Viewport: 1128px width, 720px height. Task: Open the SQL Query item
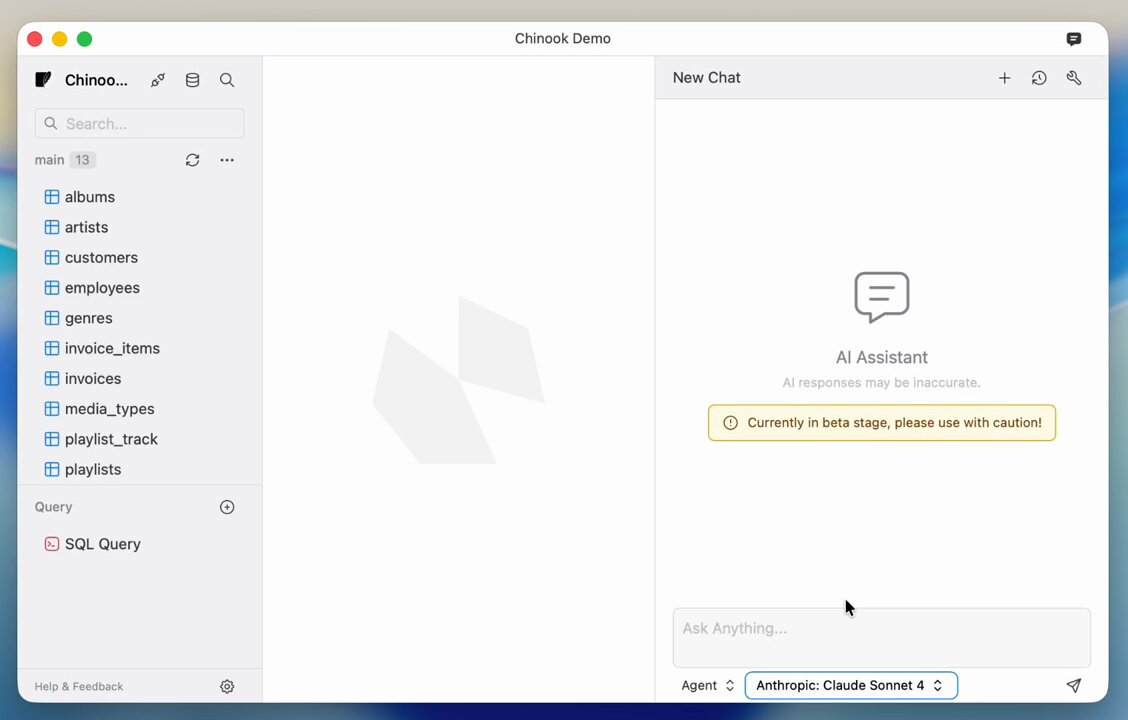[x=102, y=544]
